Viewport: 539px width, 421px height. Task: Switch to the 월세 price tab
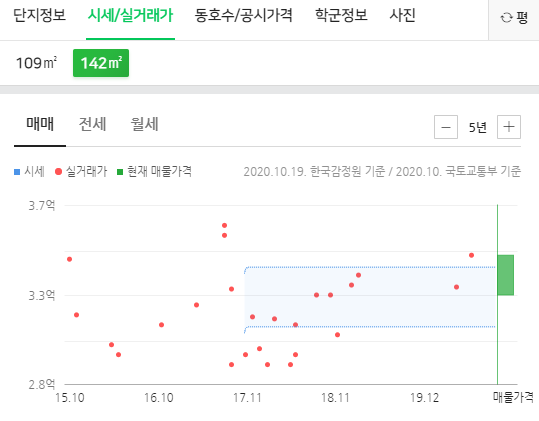(144, 124)
